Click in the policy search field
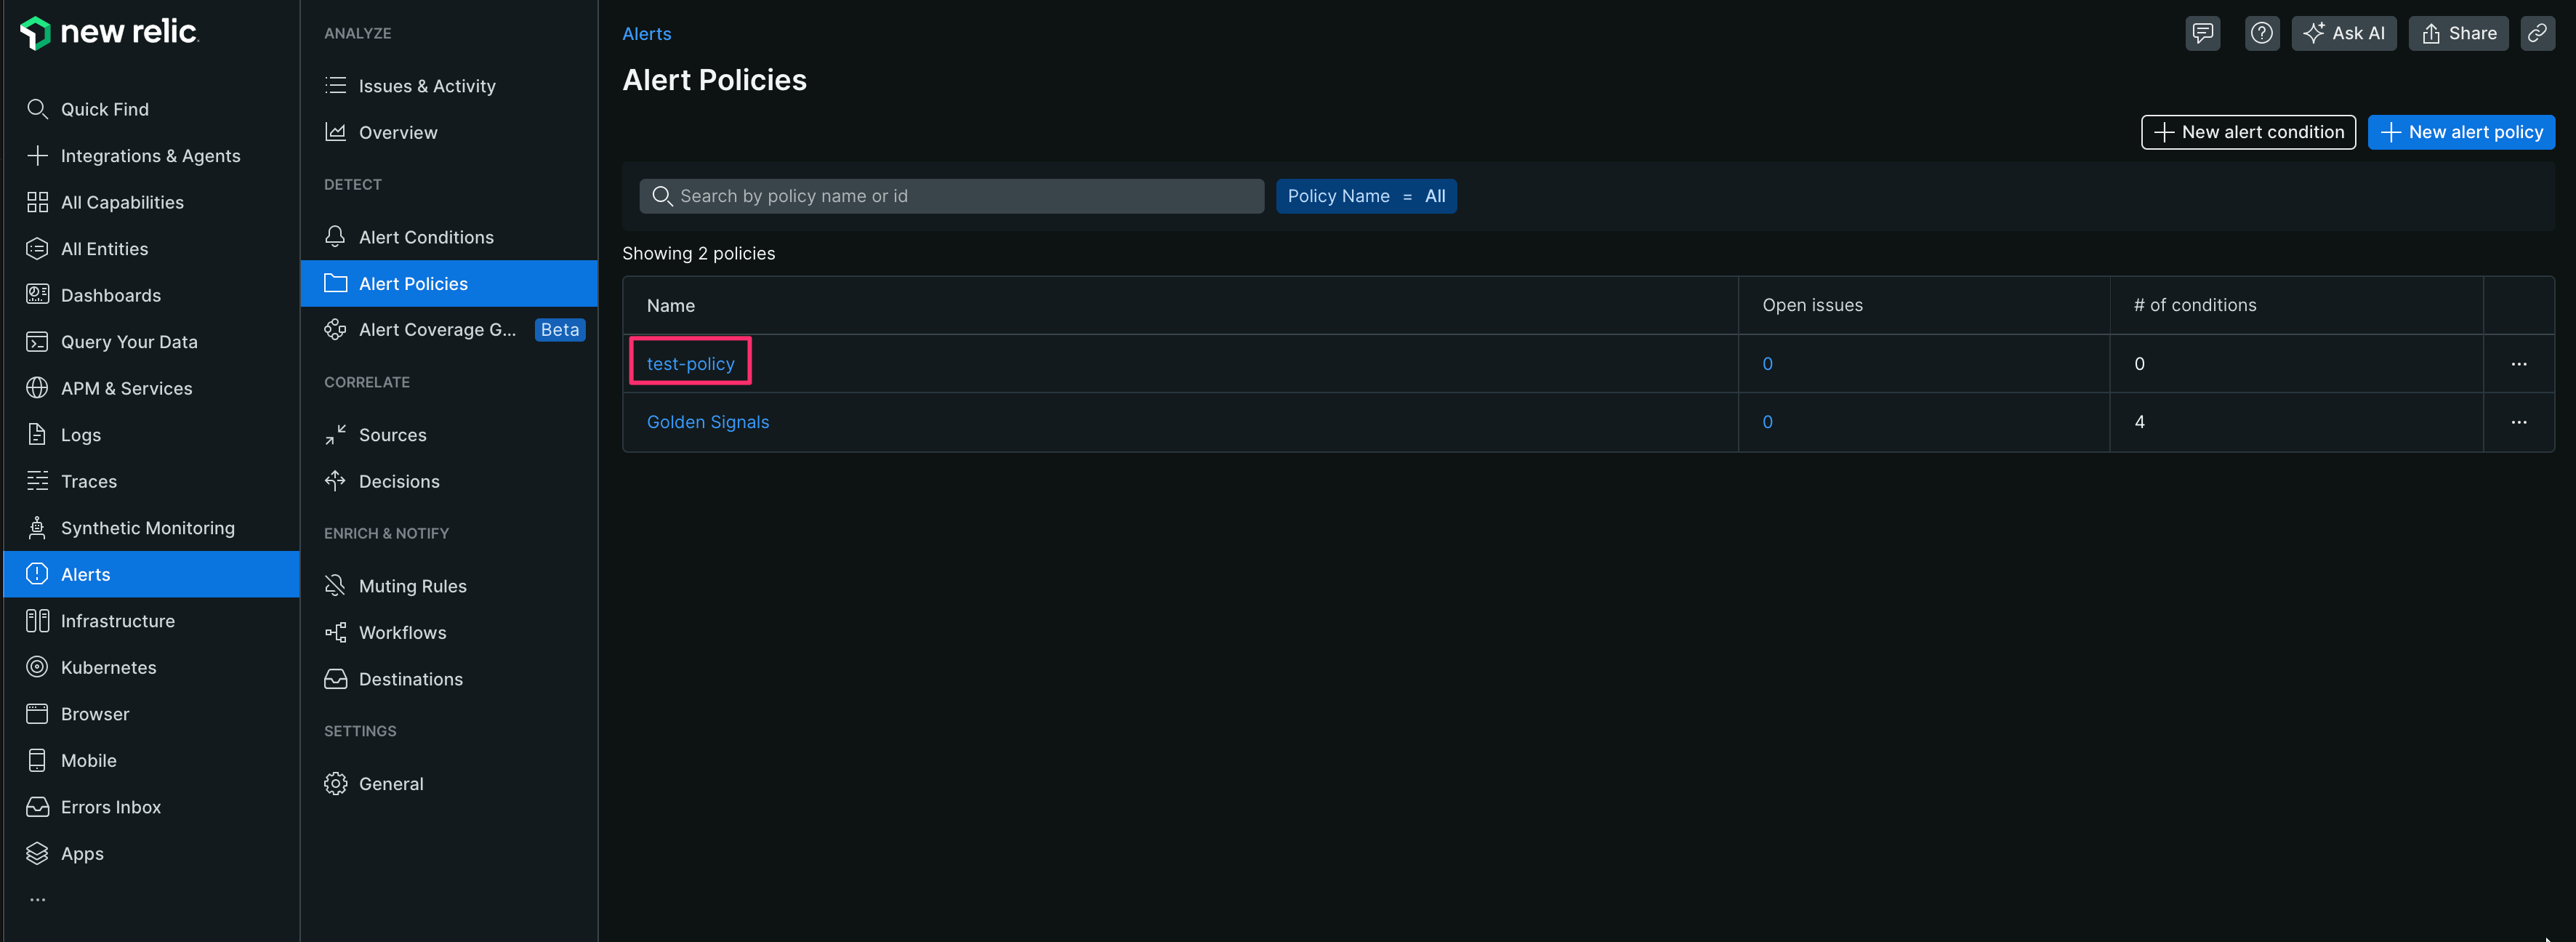This screenshot has width=2576, height=942. pyautogui.click(x=950, y=196)
